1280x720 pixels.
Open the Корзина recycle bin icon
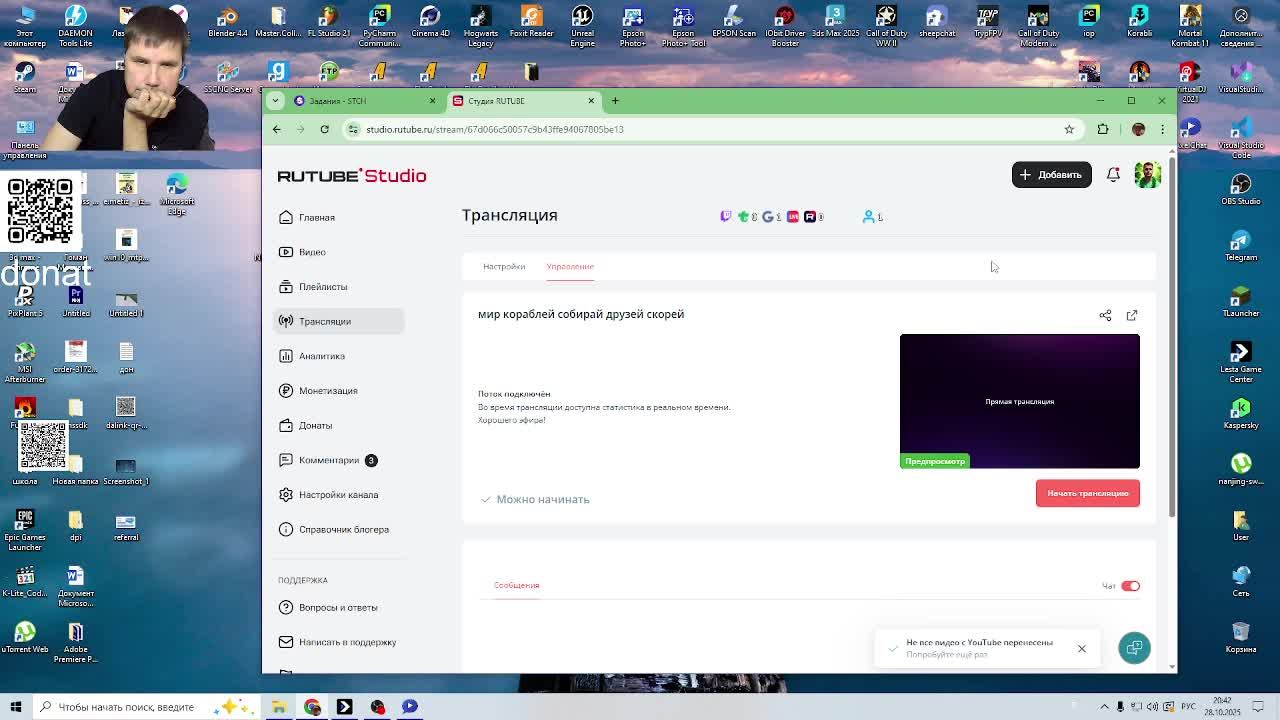pos(1241,638)
